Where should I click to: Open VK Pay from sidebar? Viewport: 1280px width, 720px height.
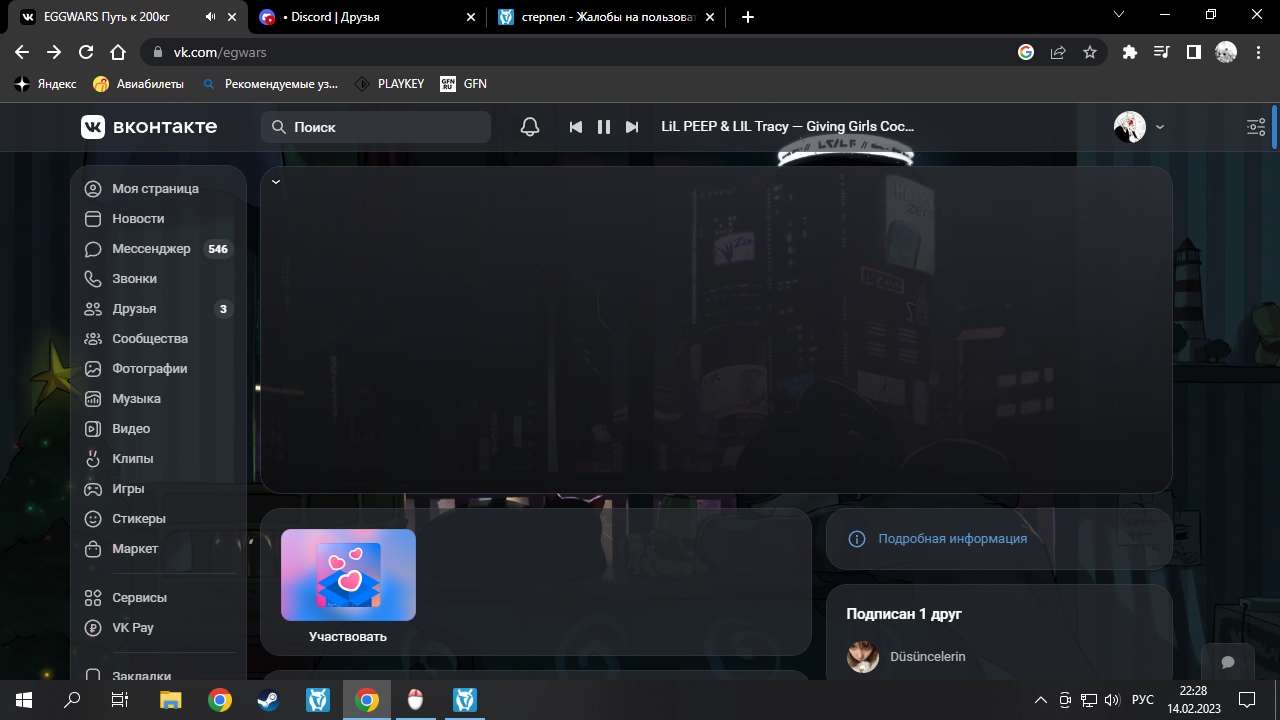(132, 628)
